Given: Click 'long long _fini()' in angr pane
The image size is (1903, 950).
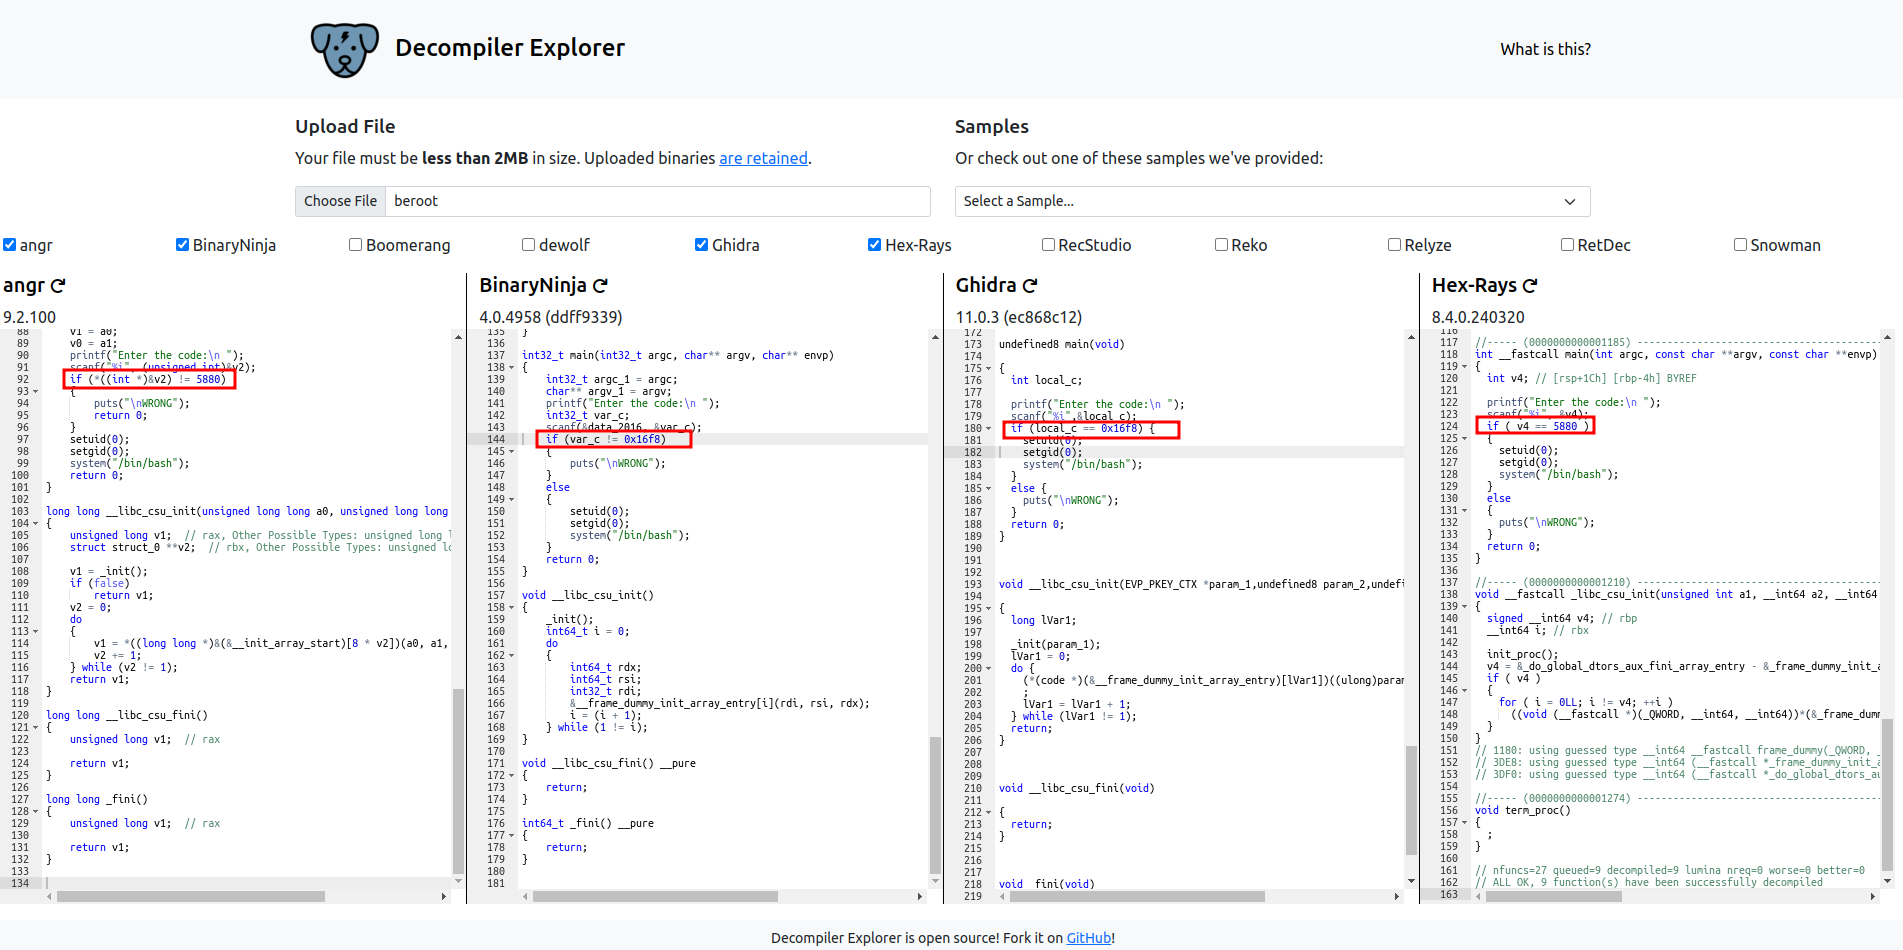Looking at the screenshot, I should click(x=97, y=799).
